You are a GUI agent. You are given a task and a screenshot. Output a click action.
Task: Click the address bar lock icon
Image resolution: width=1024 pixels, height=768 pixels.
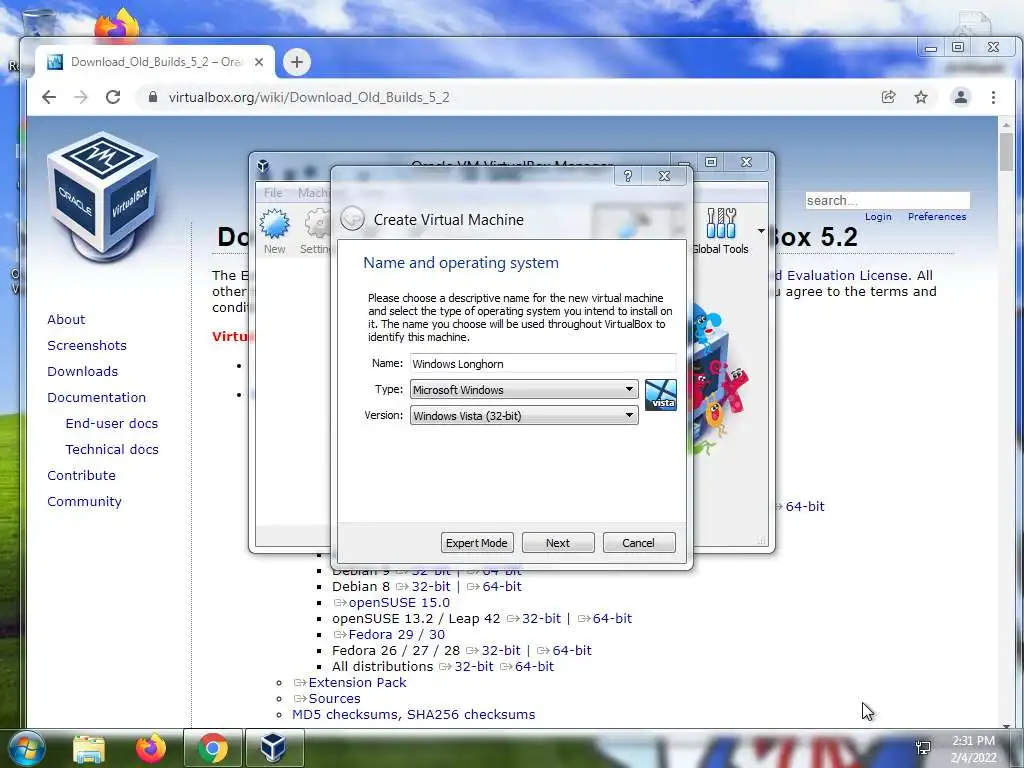click(153, 97)
